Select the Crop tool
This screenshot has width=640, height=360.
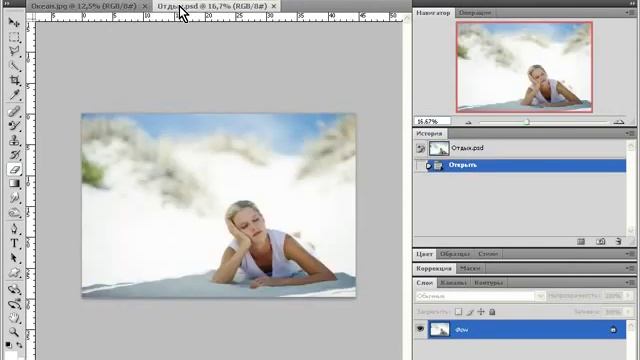(14, 80)
